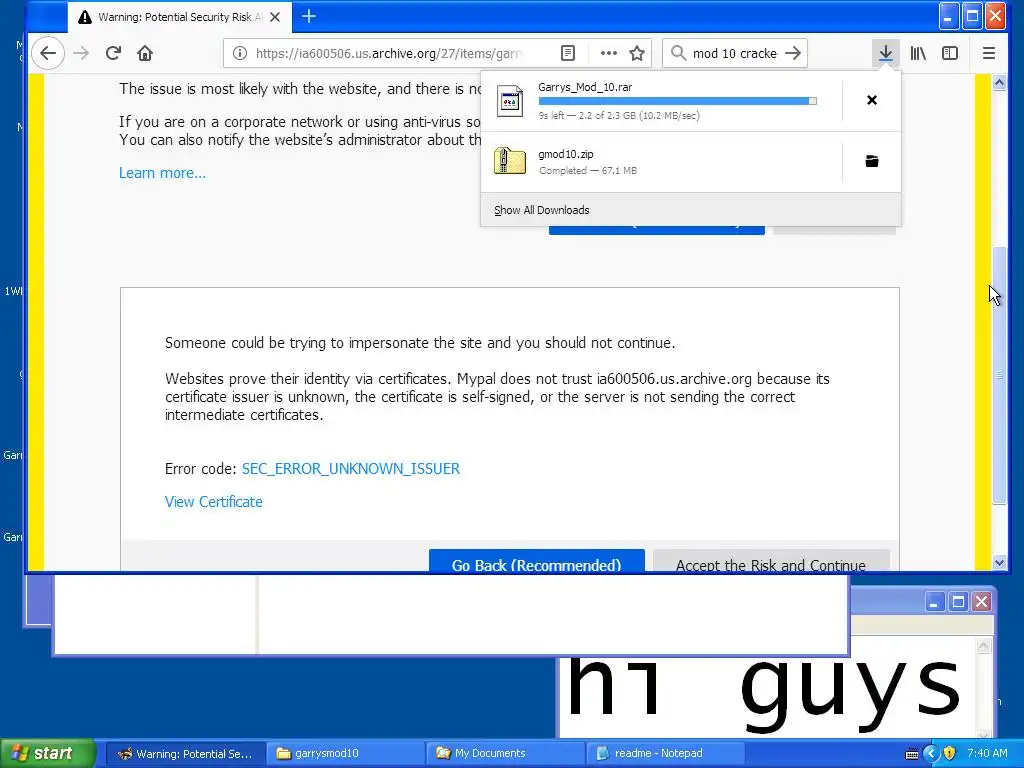This screenshot has width=1024, height=768.
Task: Click the 7:40 AM system clock
Action: [x=987, y=753]
